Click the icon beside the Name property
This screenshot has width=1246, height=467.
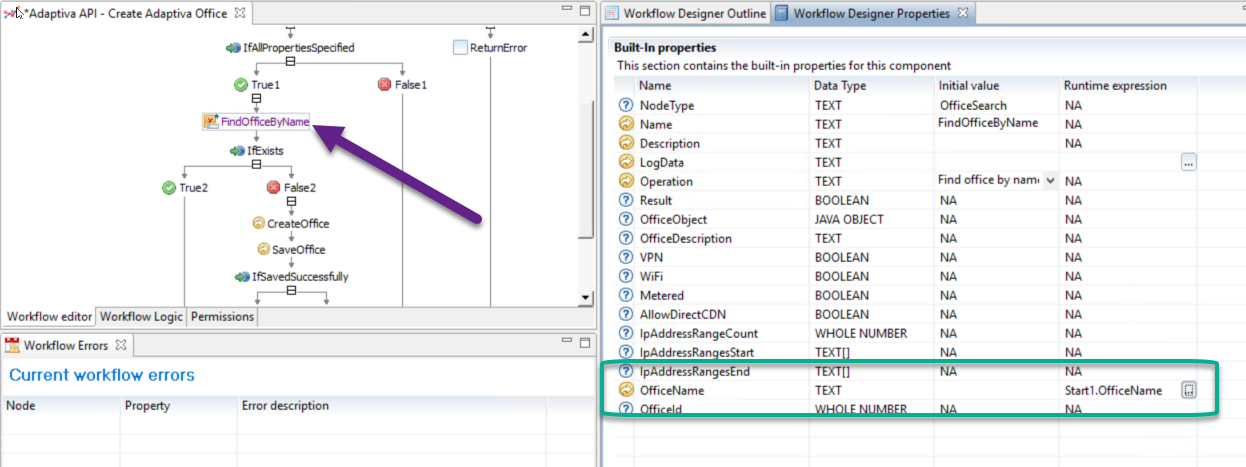pyautogui.click(x=626, y=124)
